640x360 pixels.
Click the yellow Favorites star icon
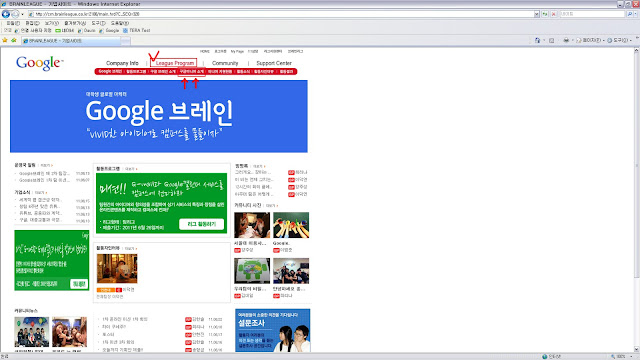[5, 40]
